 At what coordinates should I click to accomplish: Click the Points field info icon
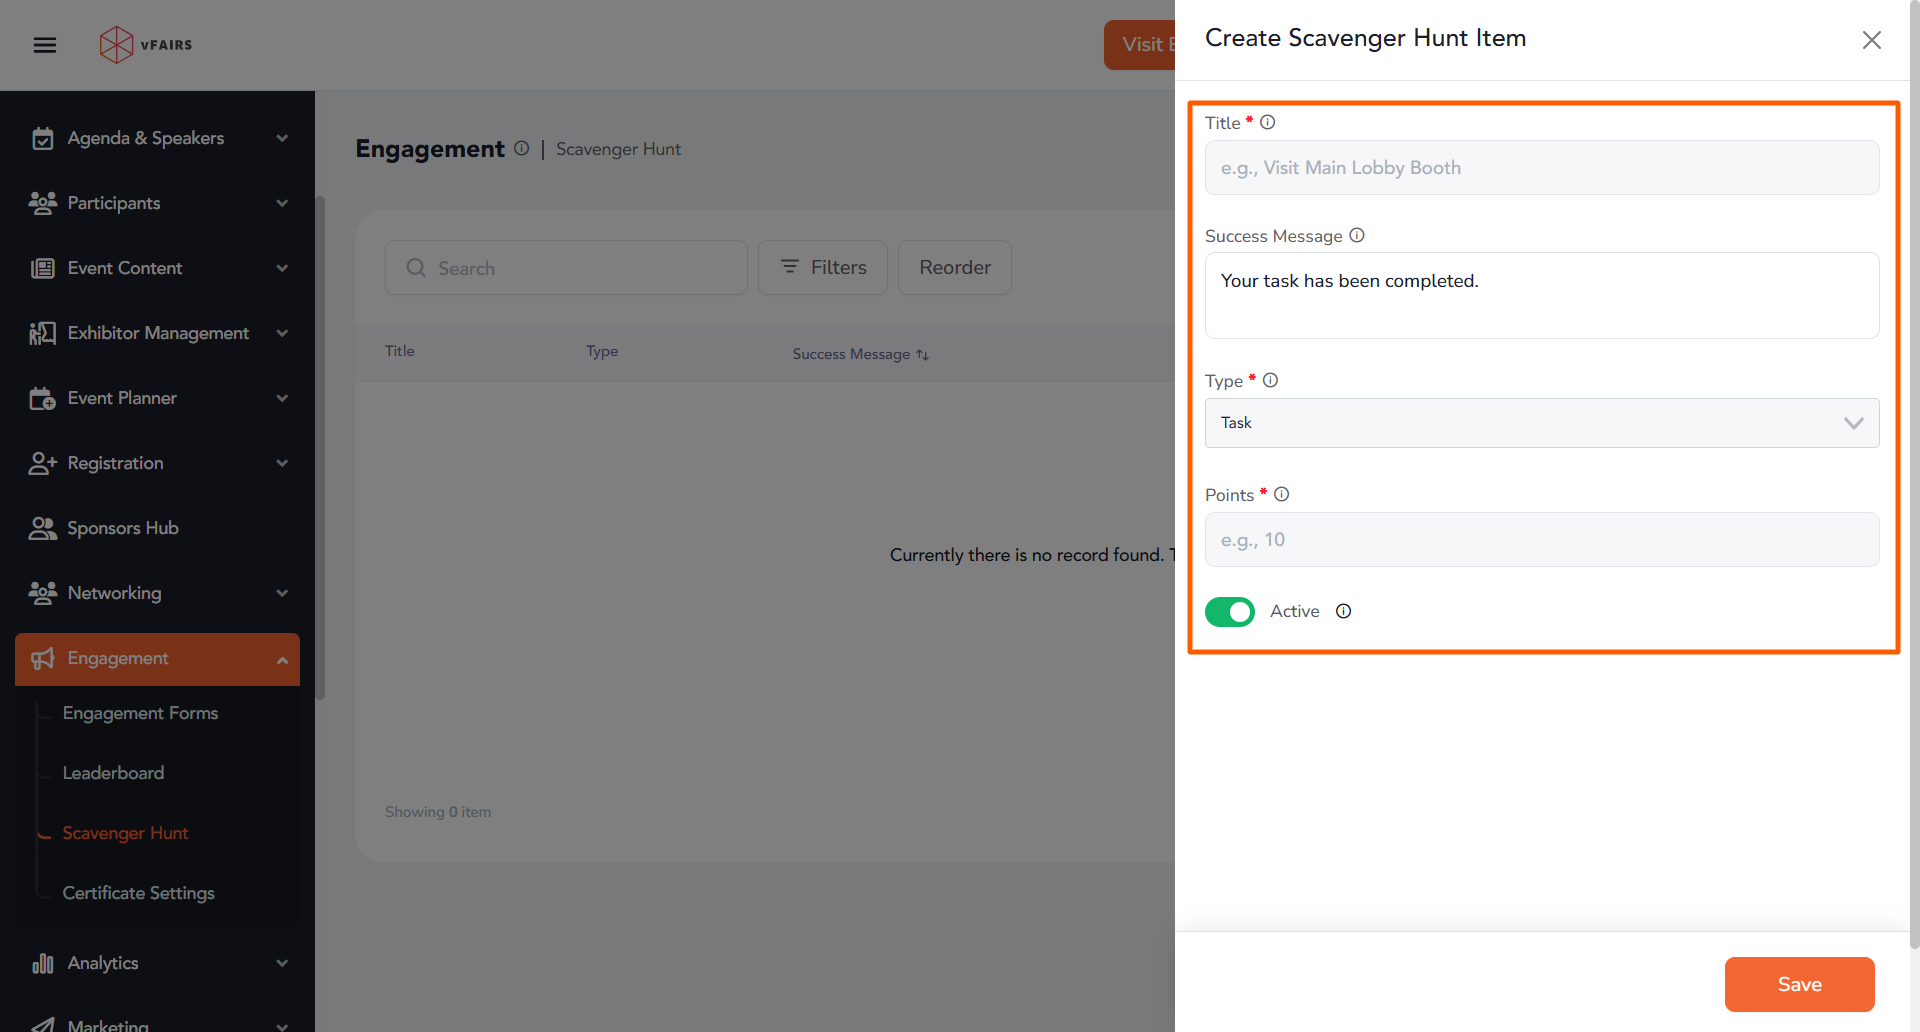[1281, 494]
